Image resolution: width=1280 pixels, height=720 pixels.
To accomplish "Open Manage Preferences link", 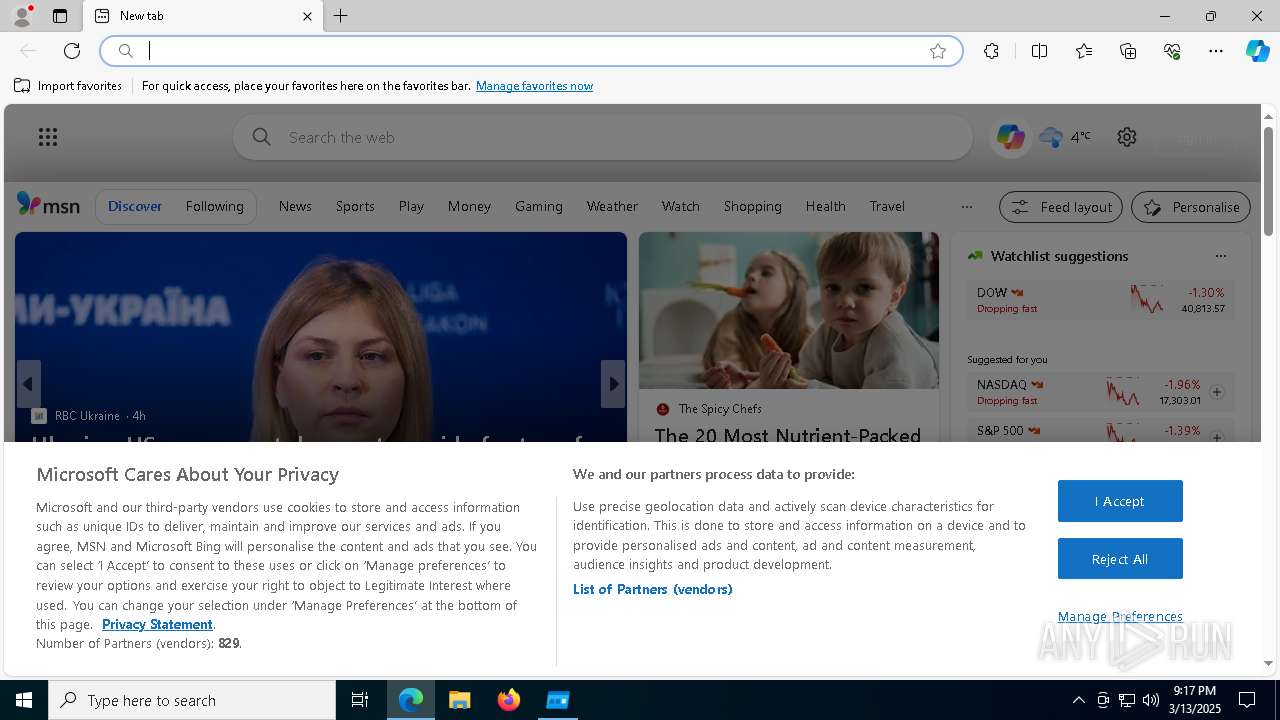I will click(x=1120, y=616).
